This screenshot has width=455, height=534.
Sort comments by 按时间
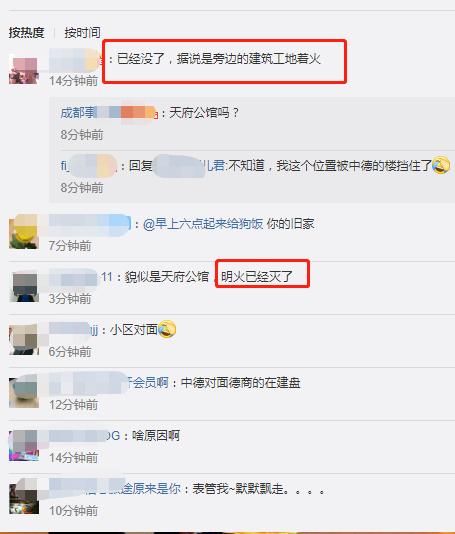pos(82,32)
